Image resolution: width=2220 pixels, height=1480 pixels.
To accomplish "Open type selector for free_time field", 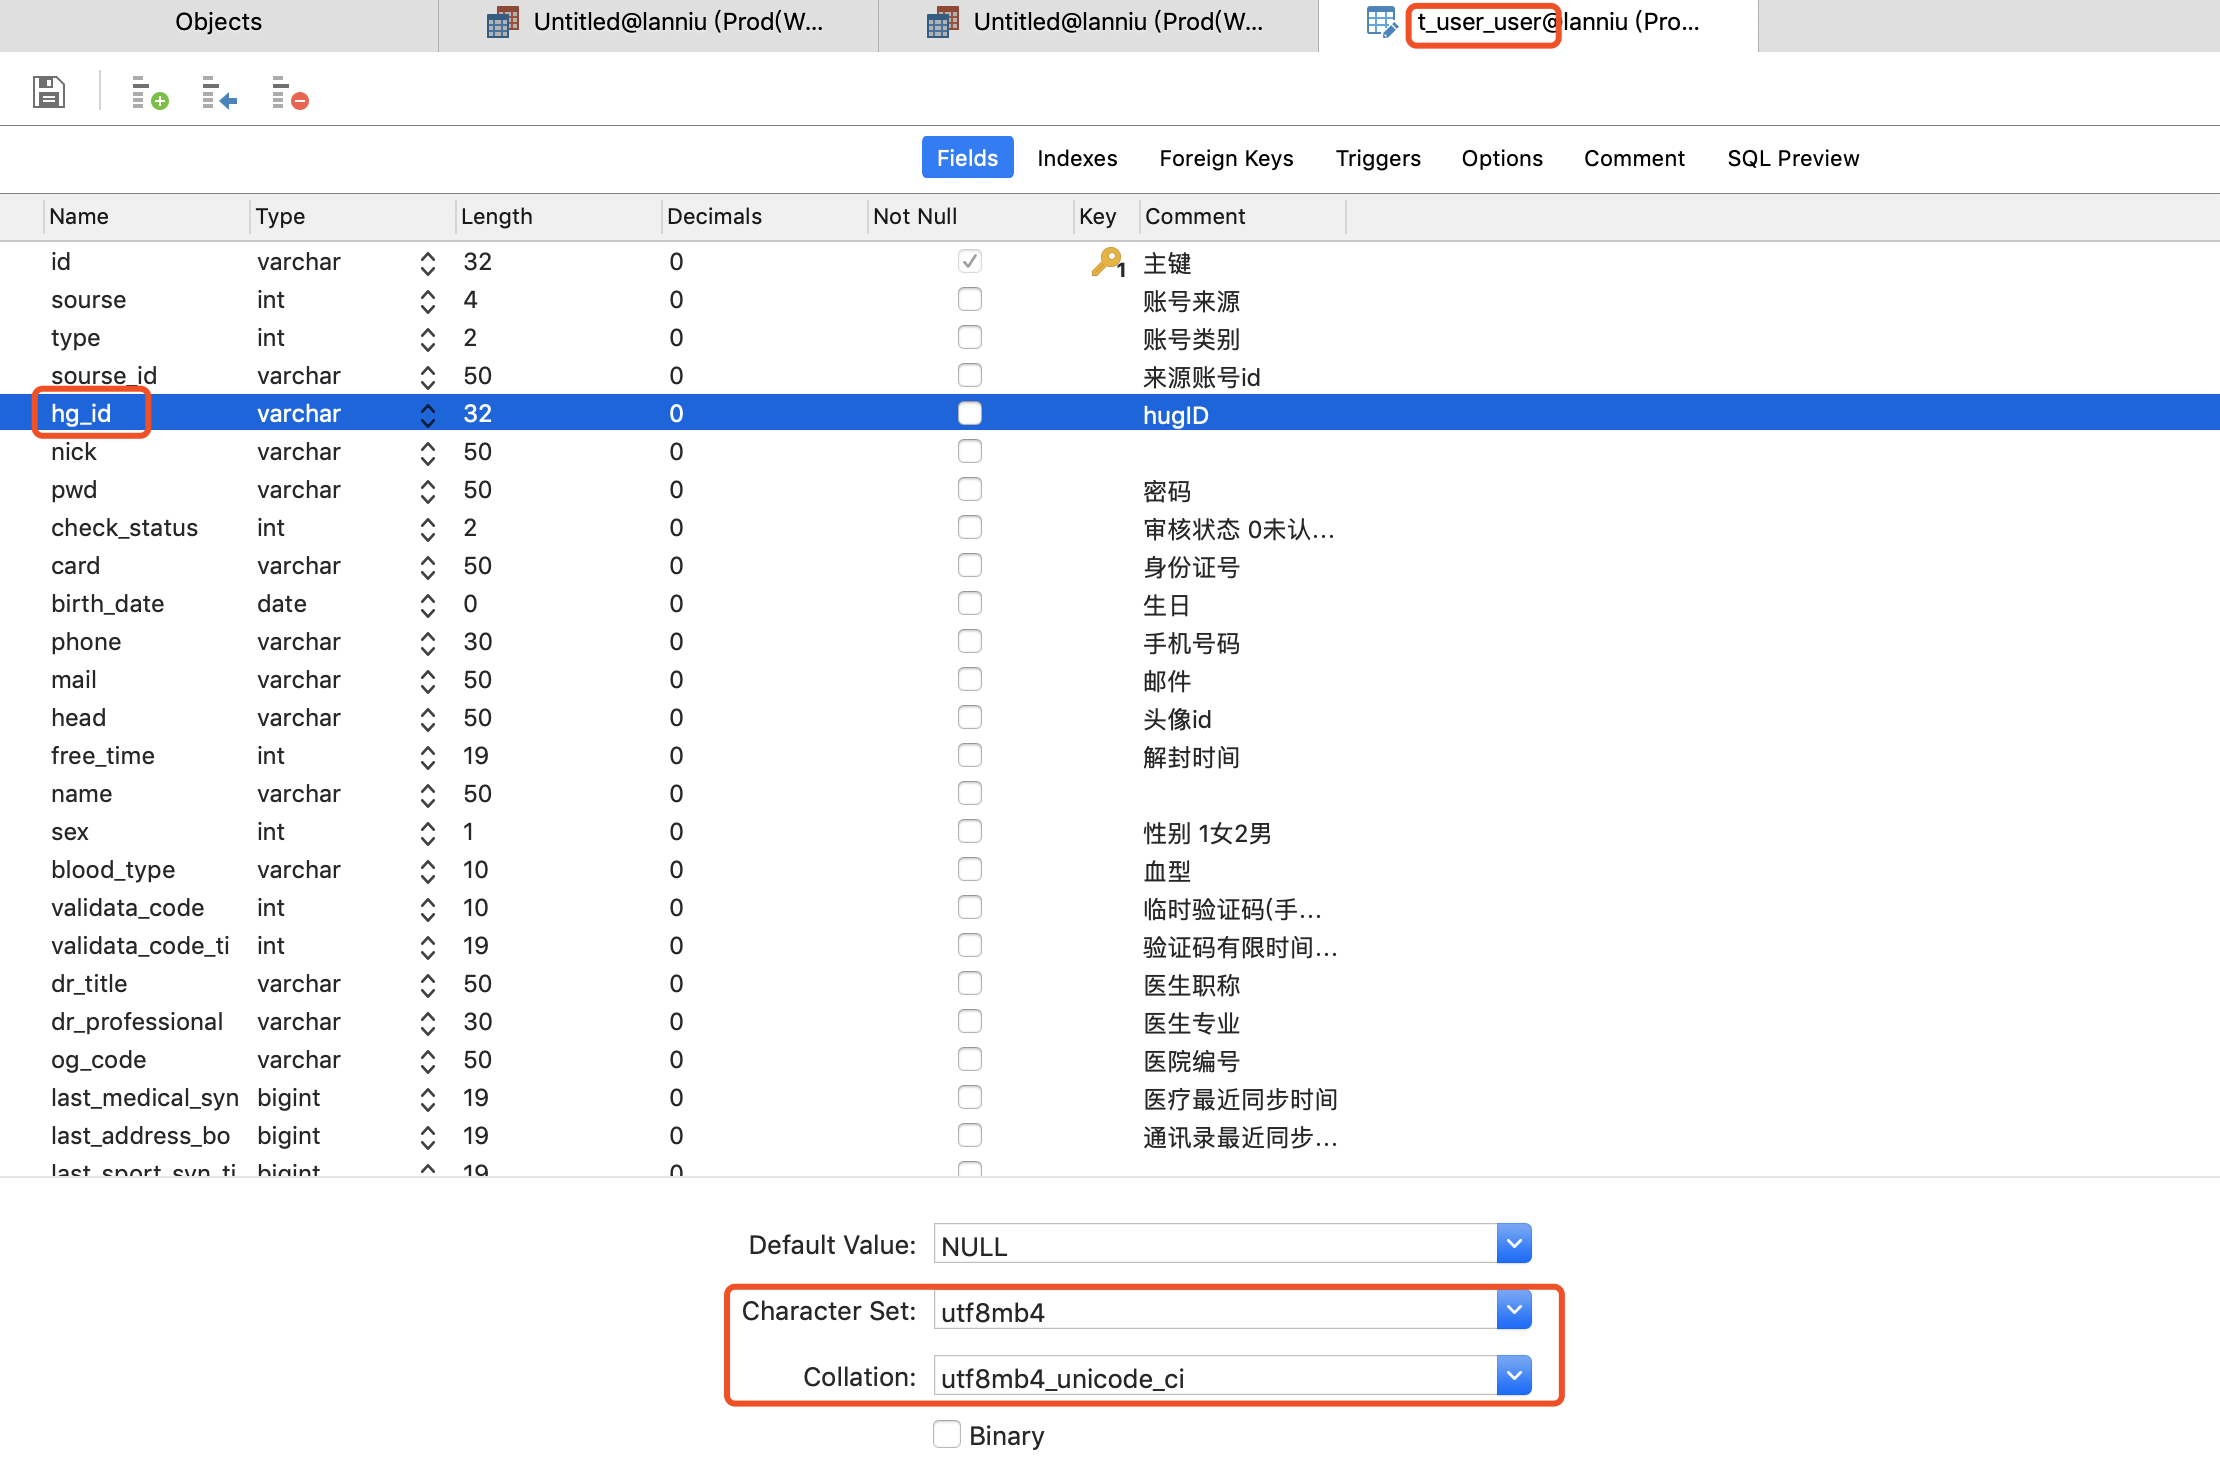I will (428, 757).
